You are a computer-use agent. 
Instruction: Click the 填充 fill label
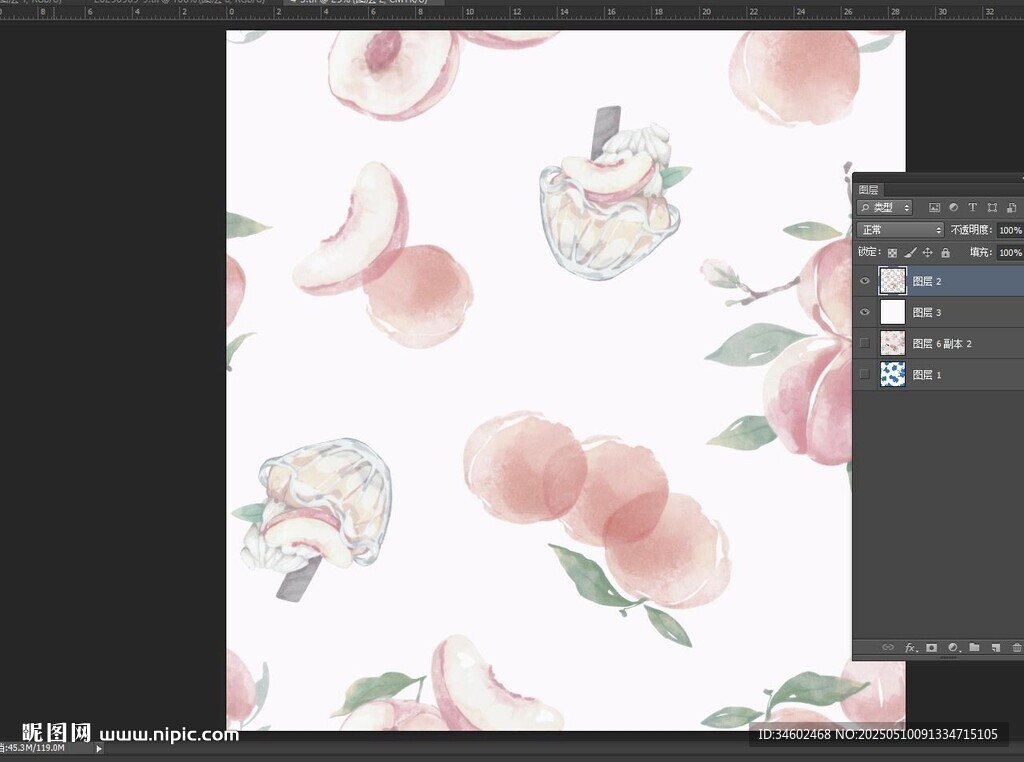981,252
